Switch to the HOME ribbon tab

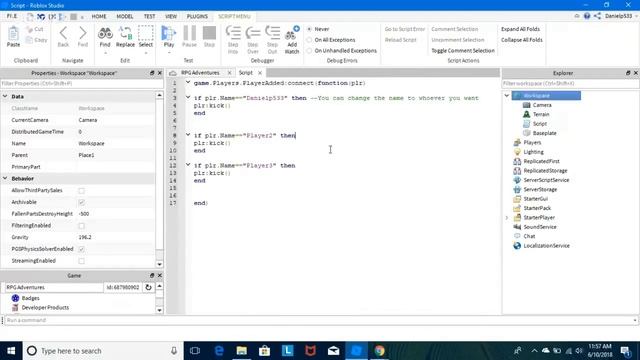pos(99,16)
